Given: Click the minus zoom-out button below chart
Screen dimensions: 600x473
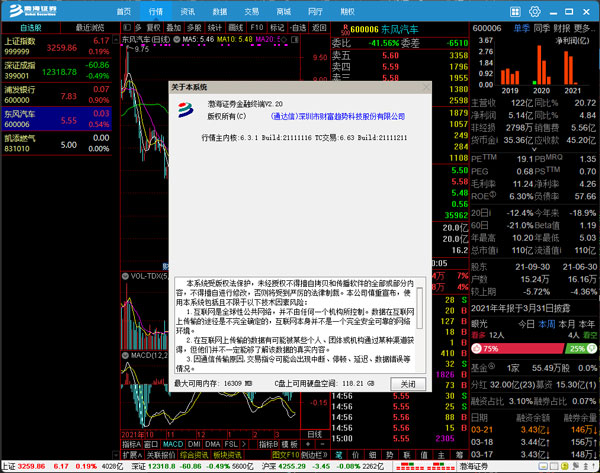Looking at the screenshot, I should [x=323, y=444].
